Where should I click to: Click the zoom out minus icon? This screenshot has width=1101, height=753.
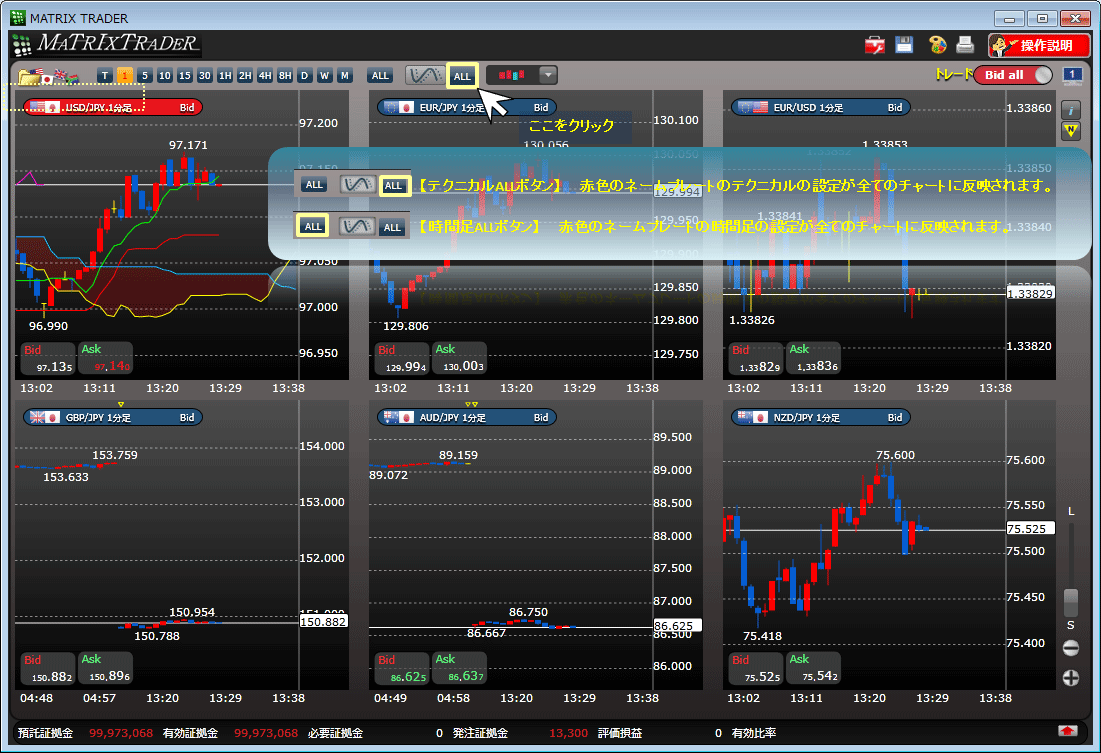1071,648
